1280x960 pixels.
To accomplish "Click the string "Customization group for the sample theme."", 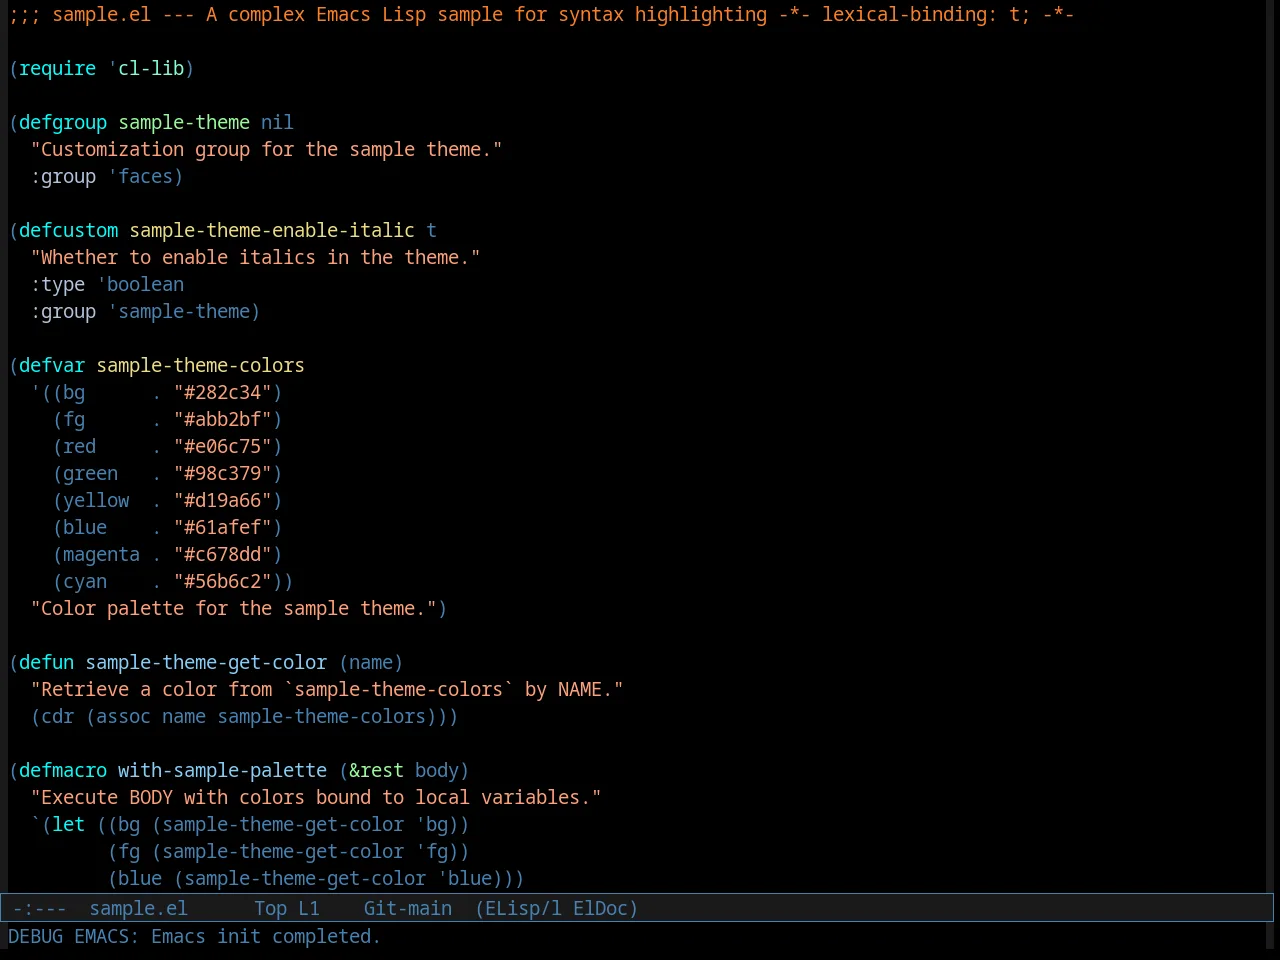I will click(x=267, y=149).
